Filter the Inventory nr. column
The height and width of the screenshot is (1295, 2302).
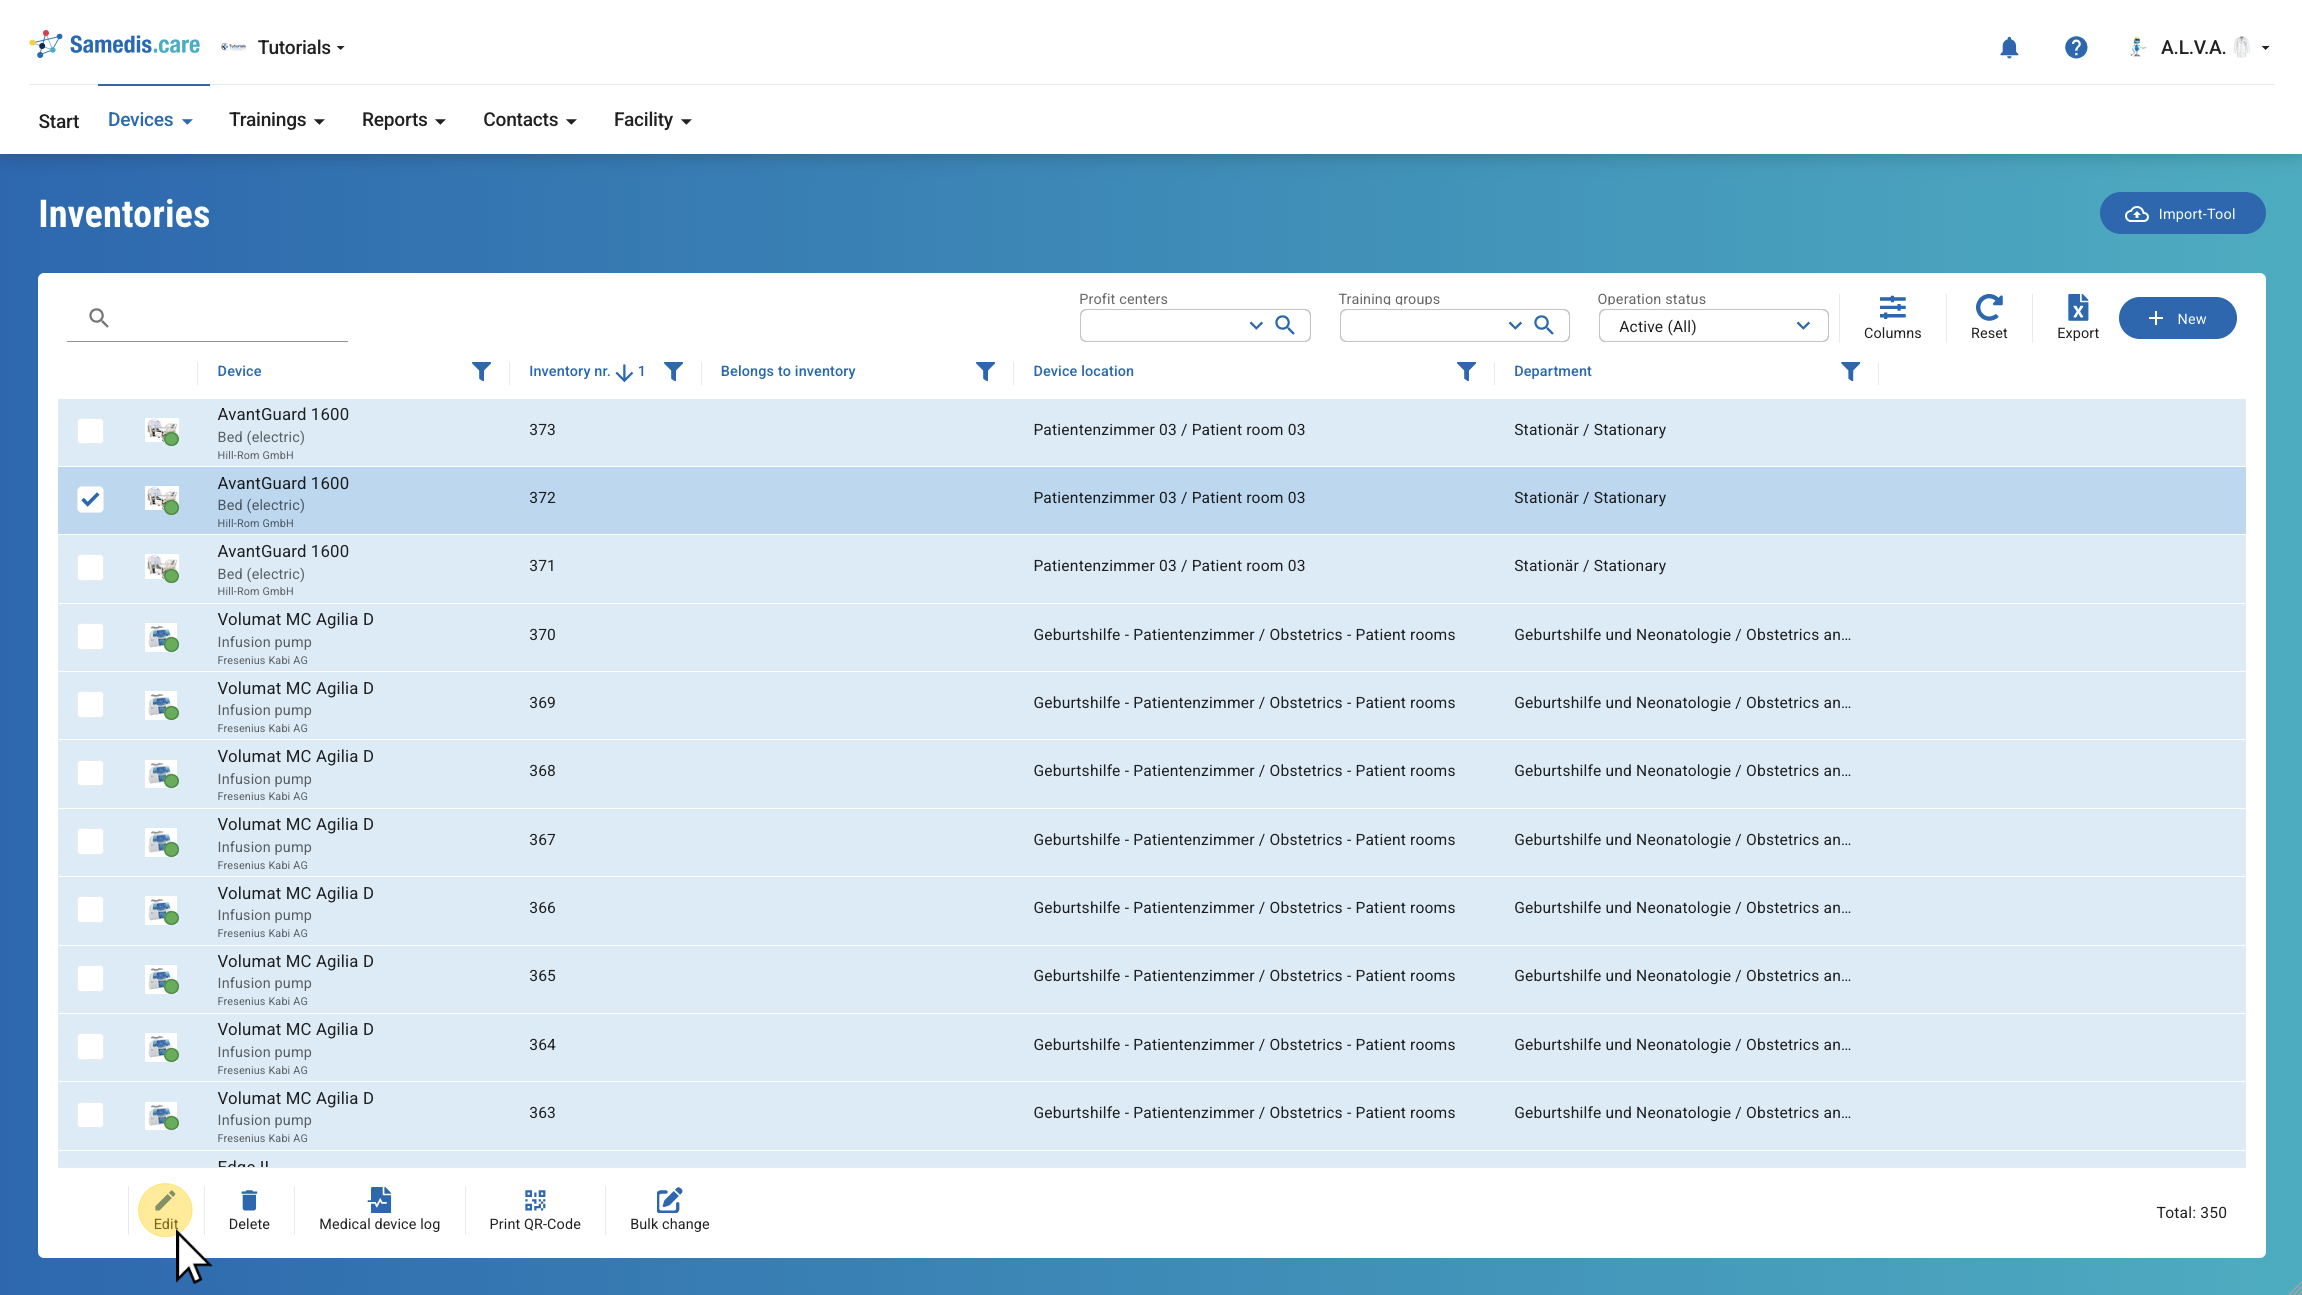click(x=674, y=372)
